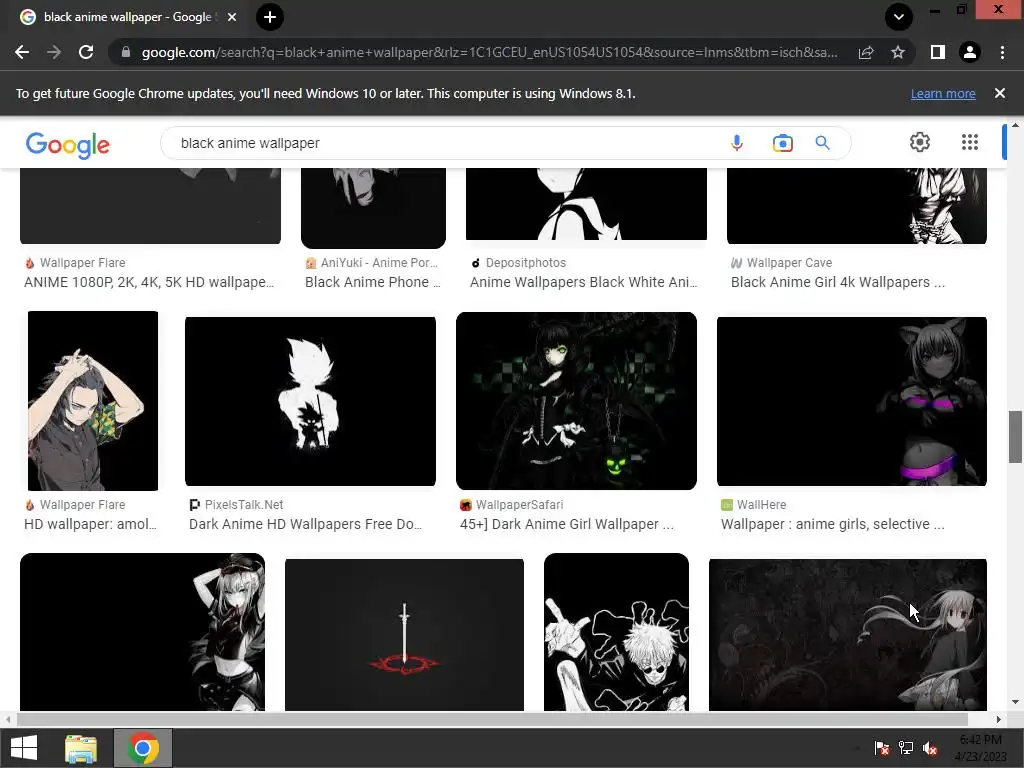Open File Explorer from the taskbar
The image size is (1024, 768).
[81, 748]
